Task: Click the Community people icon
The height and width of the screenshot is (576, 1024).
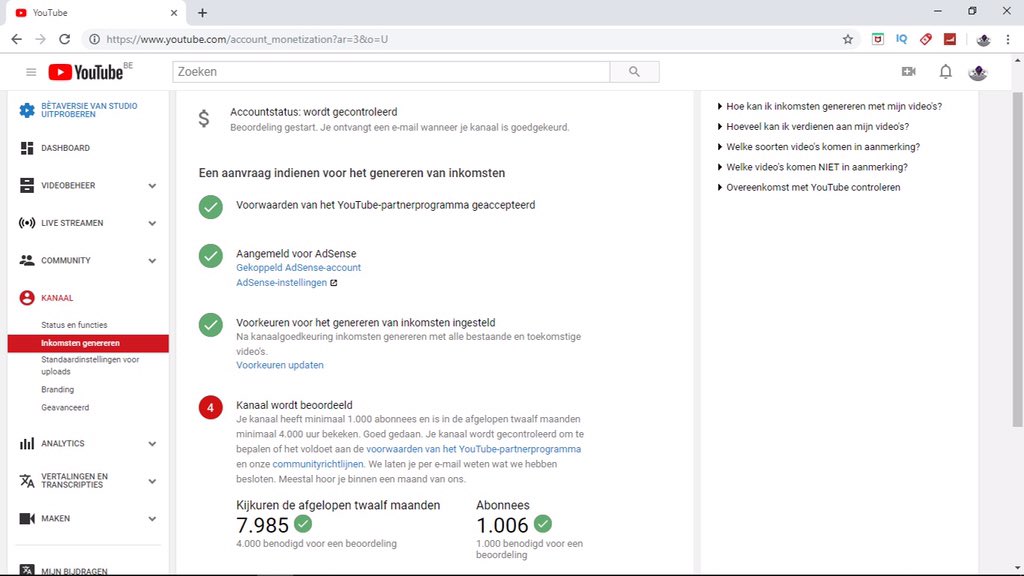Action: [27, 261]
